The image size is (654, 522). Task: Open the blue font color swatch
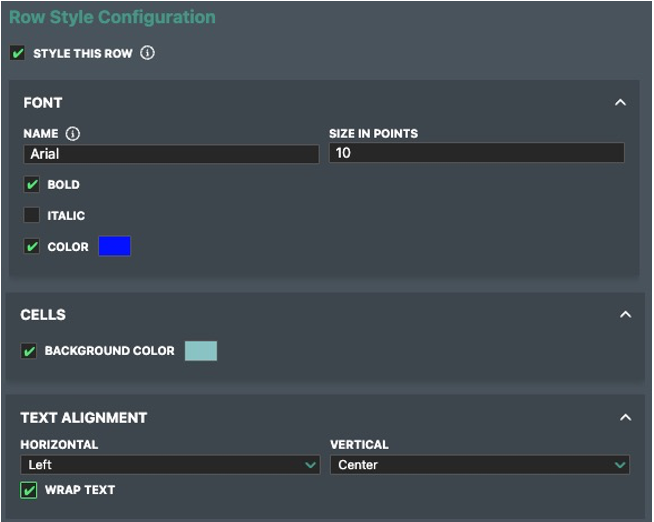[x=115, y=247]
